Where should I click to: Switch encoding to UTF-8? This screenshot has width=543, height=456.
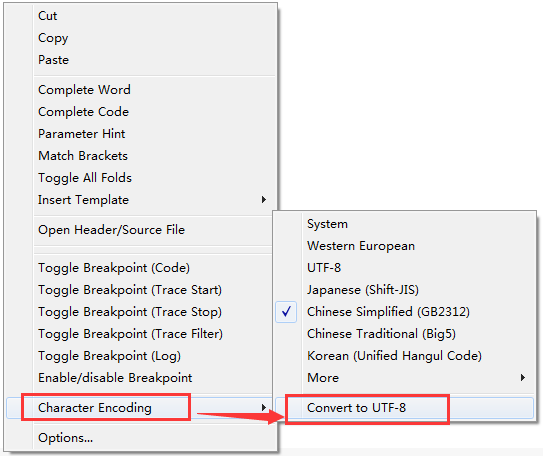point(404,268)
